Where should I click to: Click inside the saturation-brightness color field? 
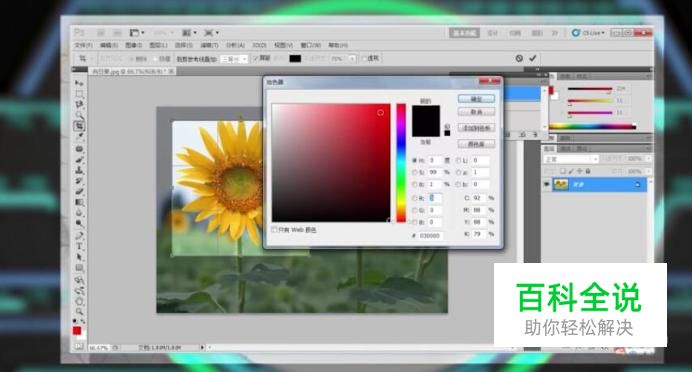(x=331, y=163)
